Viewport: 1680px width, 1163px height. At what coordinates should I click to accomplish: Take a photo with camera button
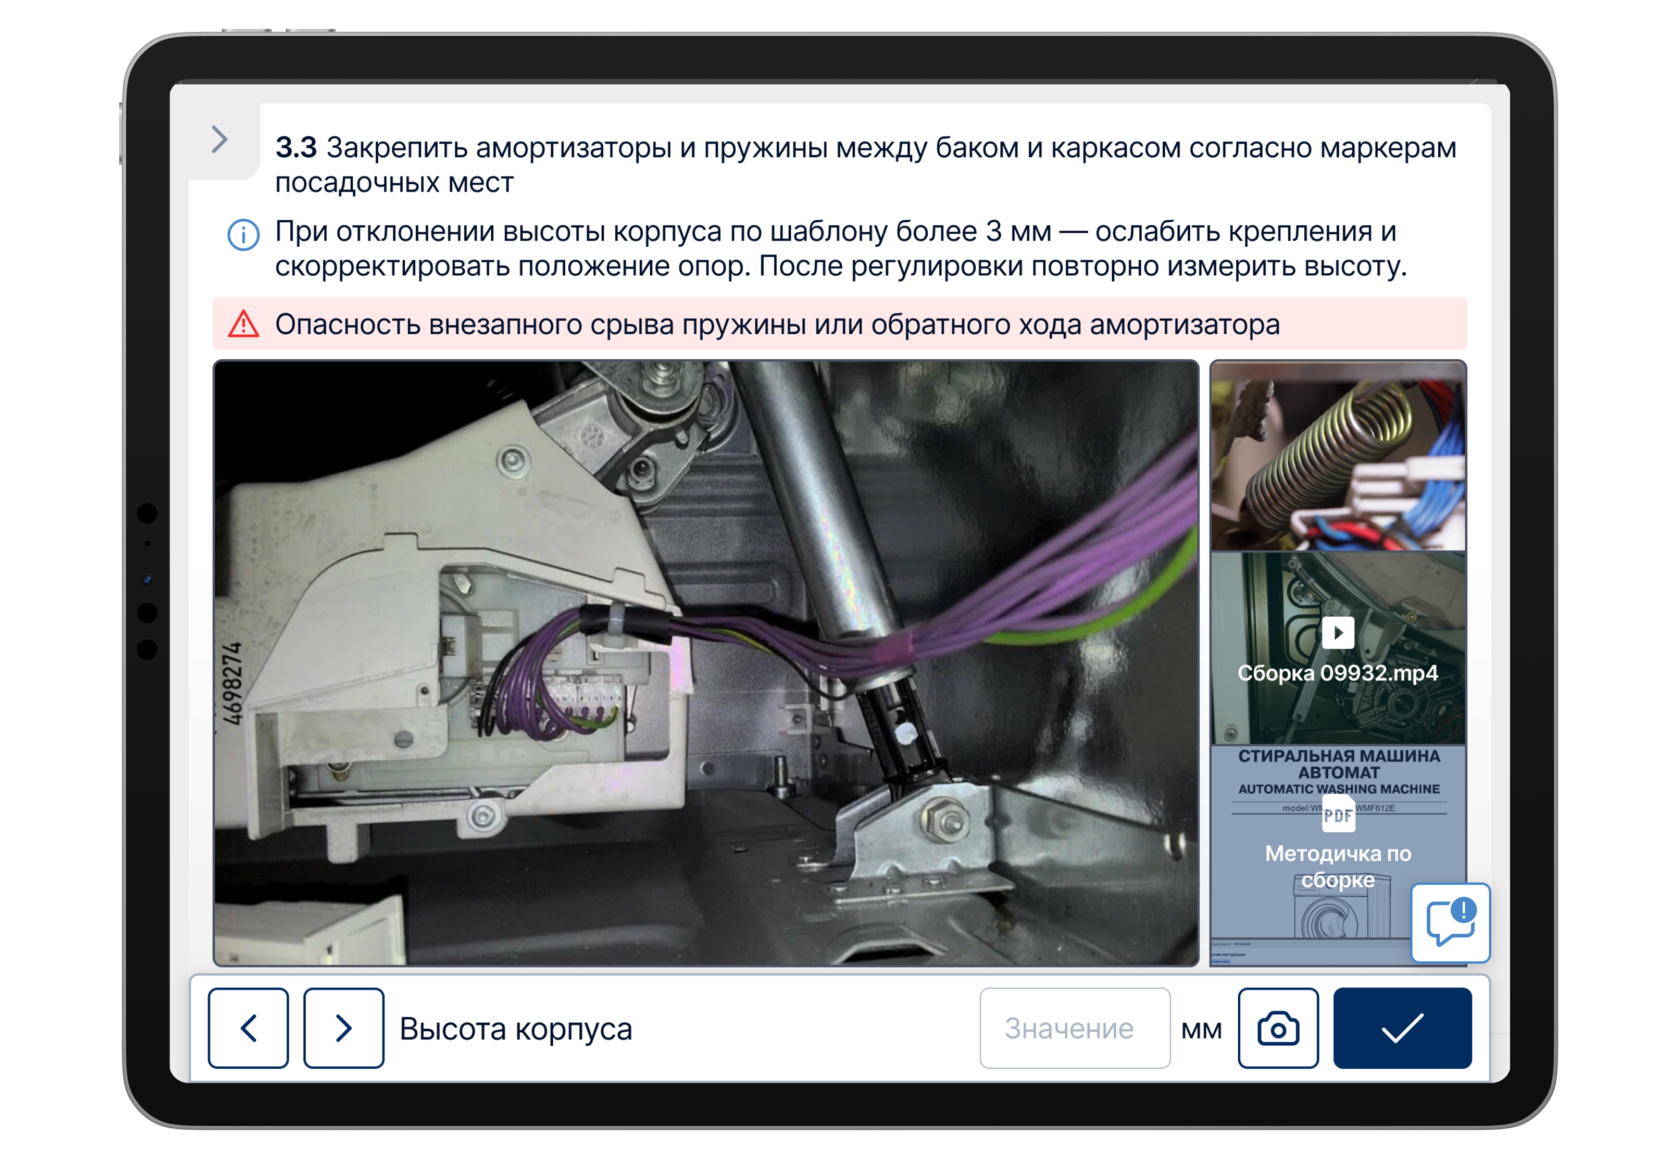pyautogui.click(x=1278, y=1028)
